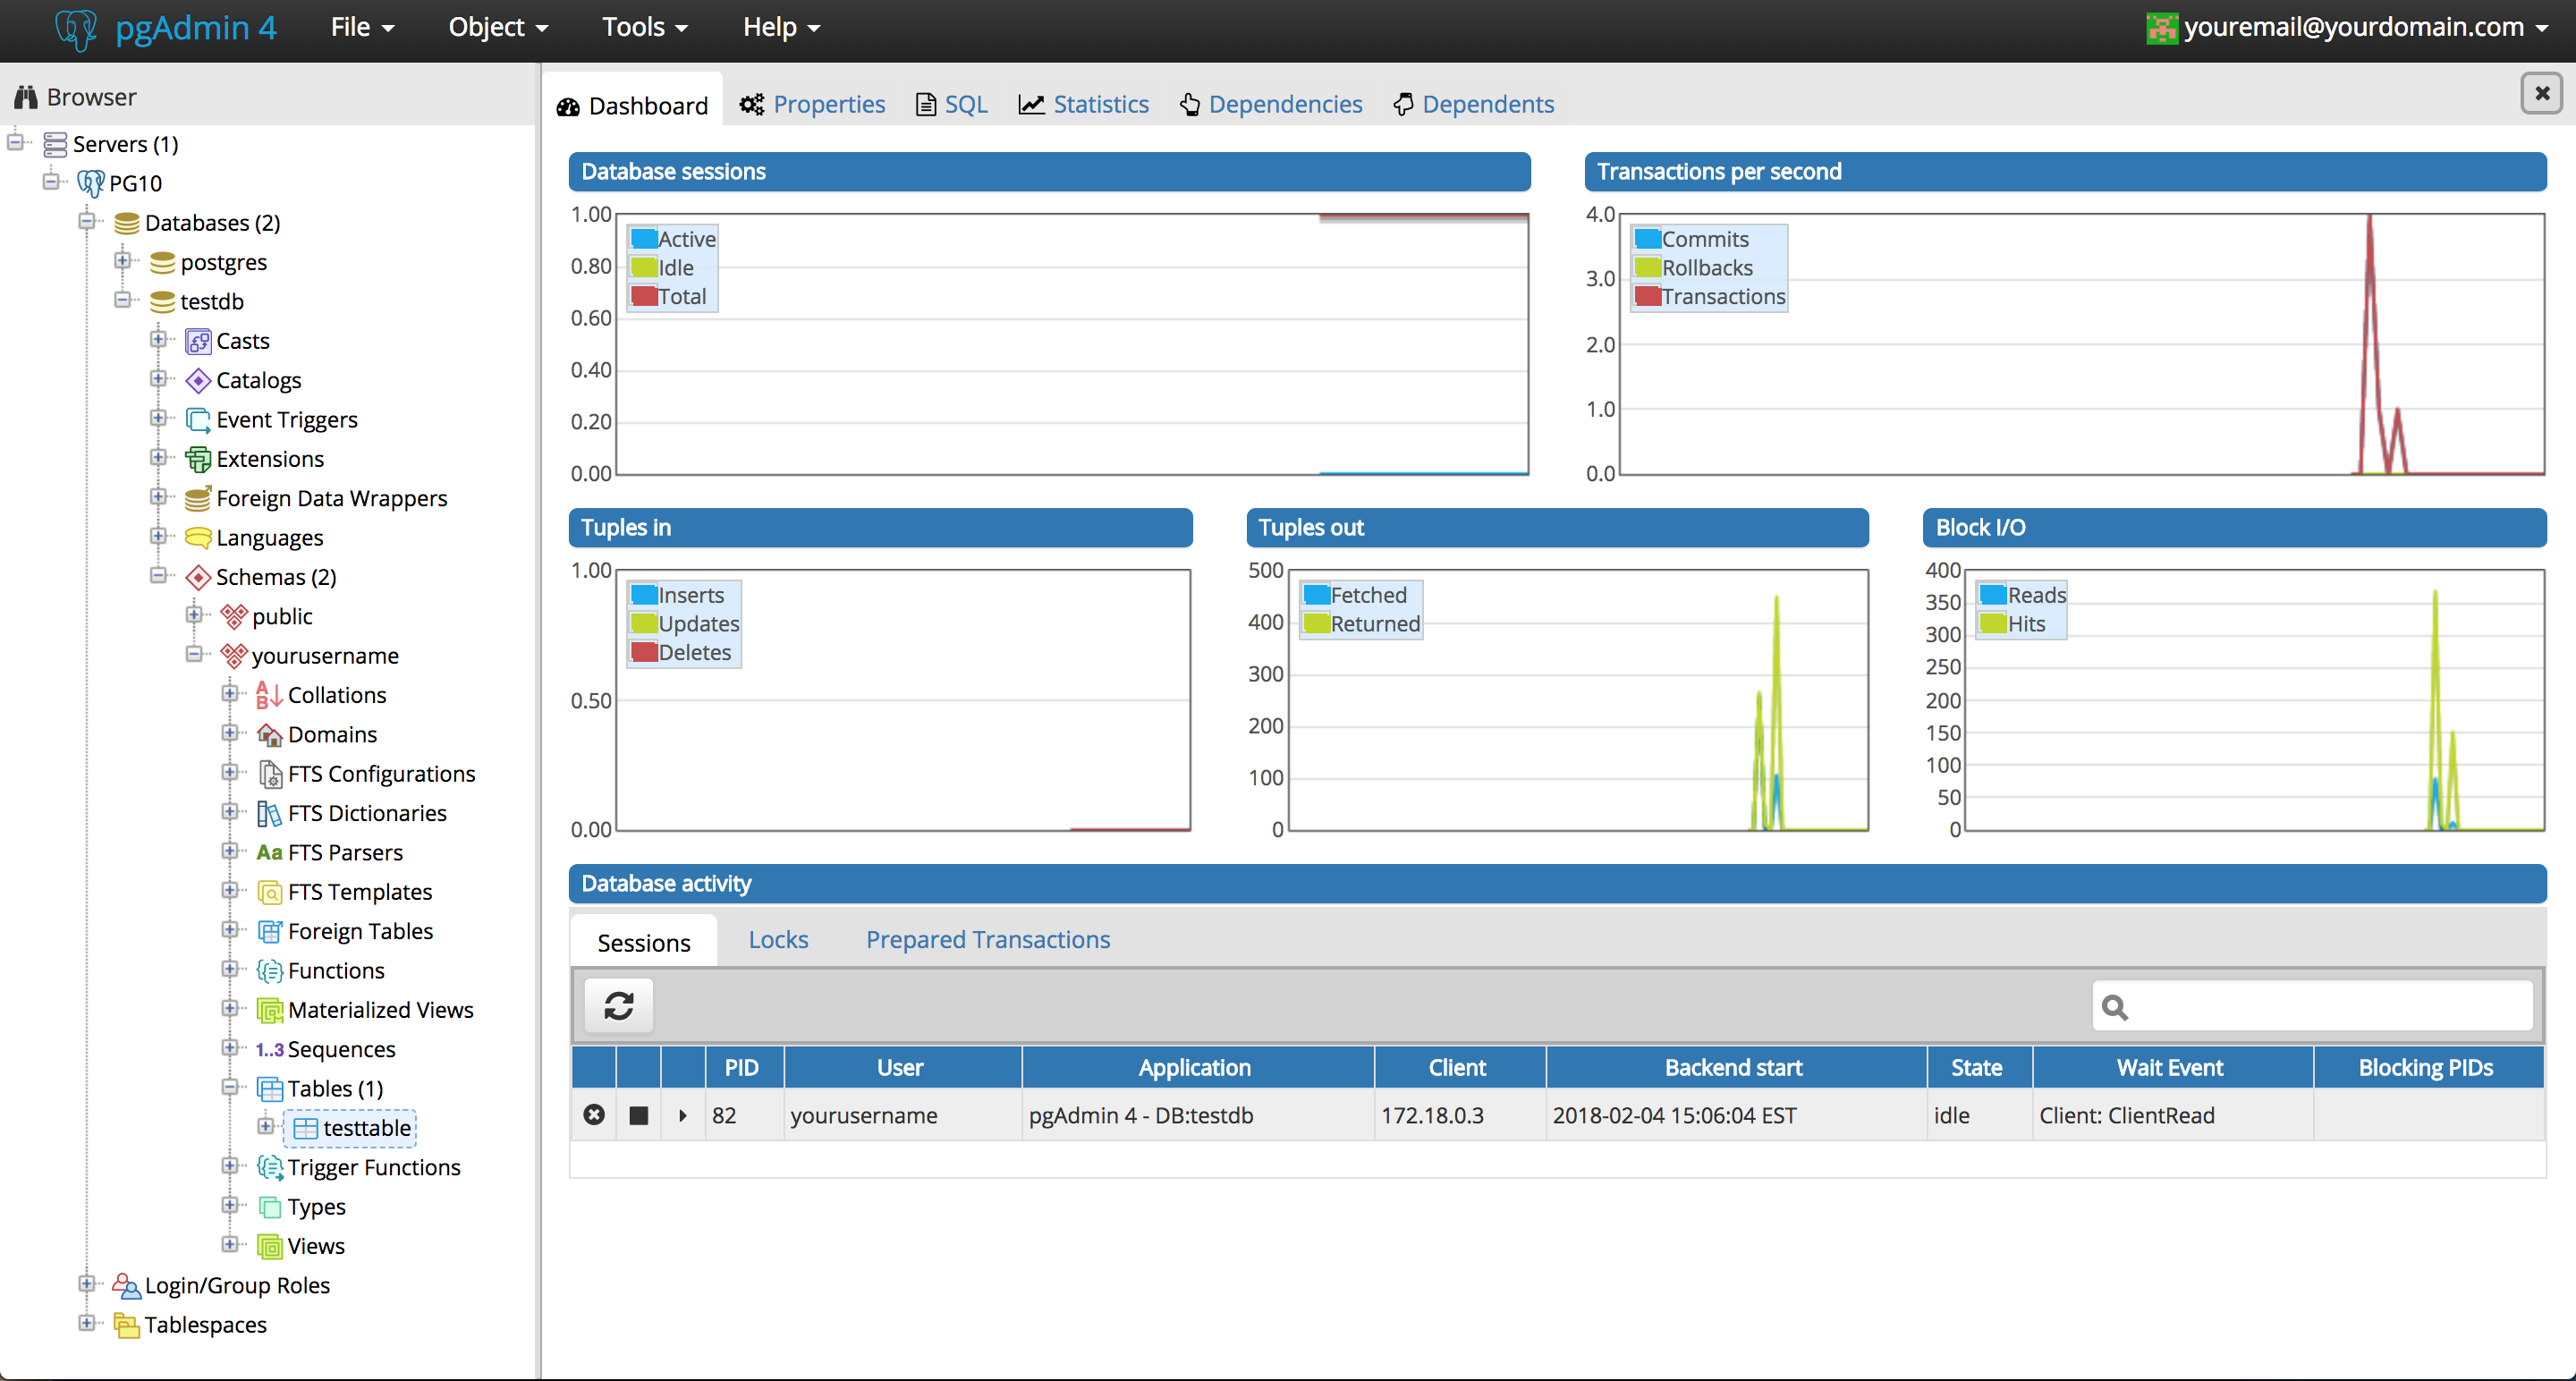Screen dimensions: 2576x1381
Task: Click the refresh sessions icon
Action: point(618,1004)
